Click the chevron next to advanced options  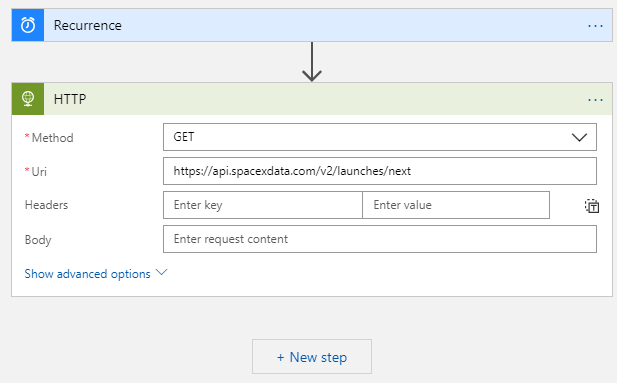(x=161, y=272)
